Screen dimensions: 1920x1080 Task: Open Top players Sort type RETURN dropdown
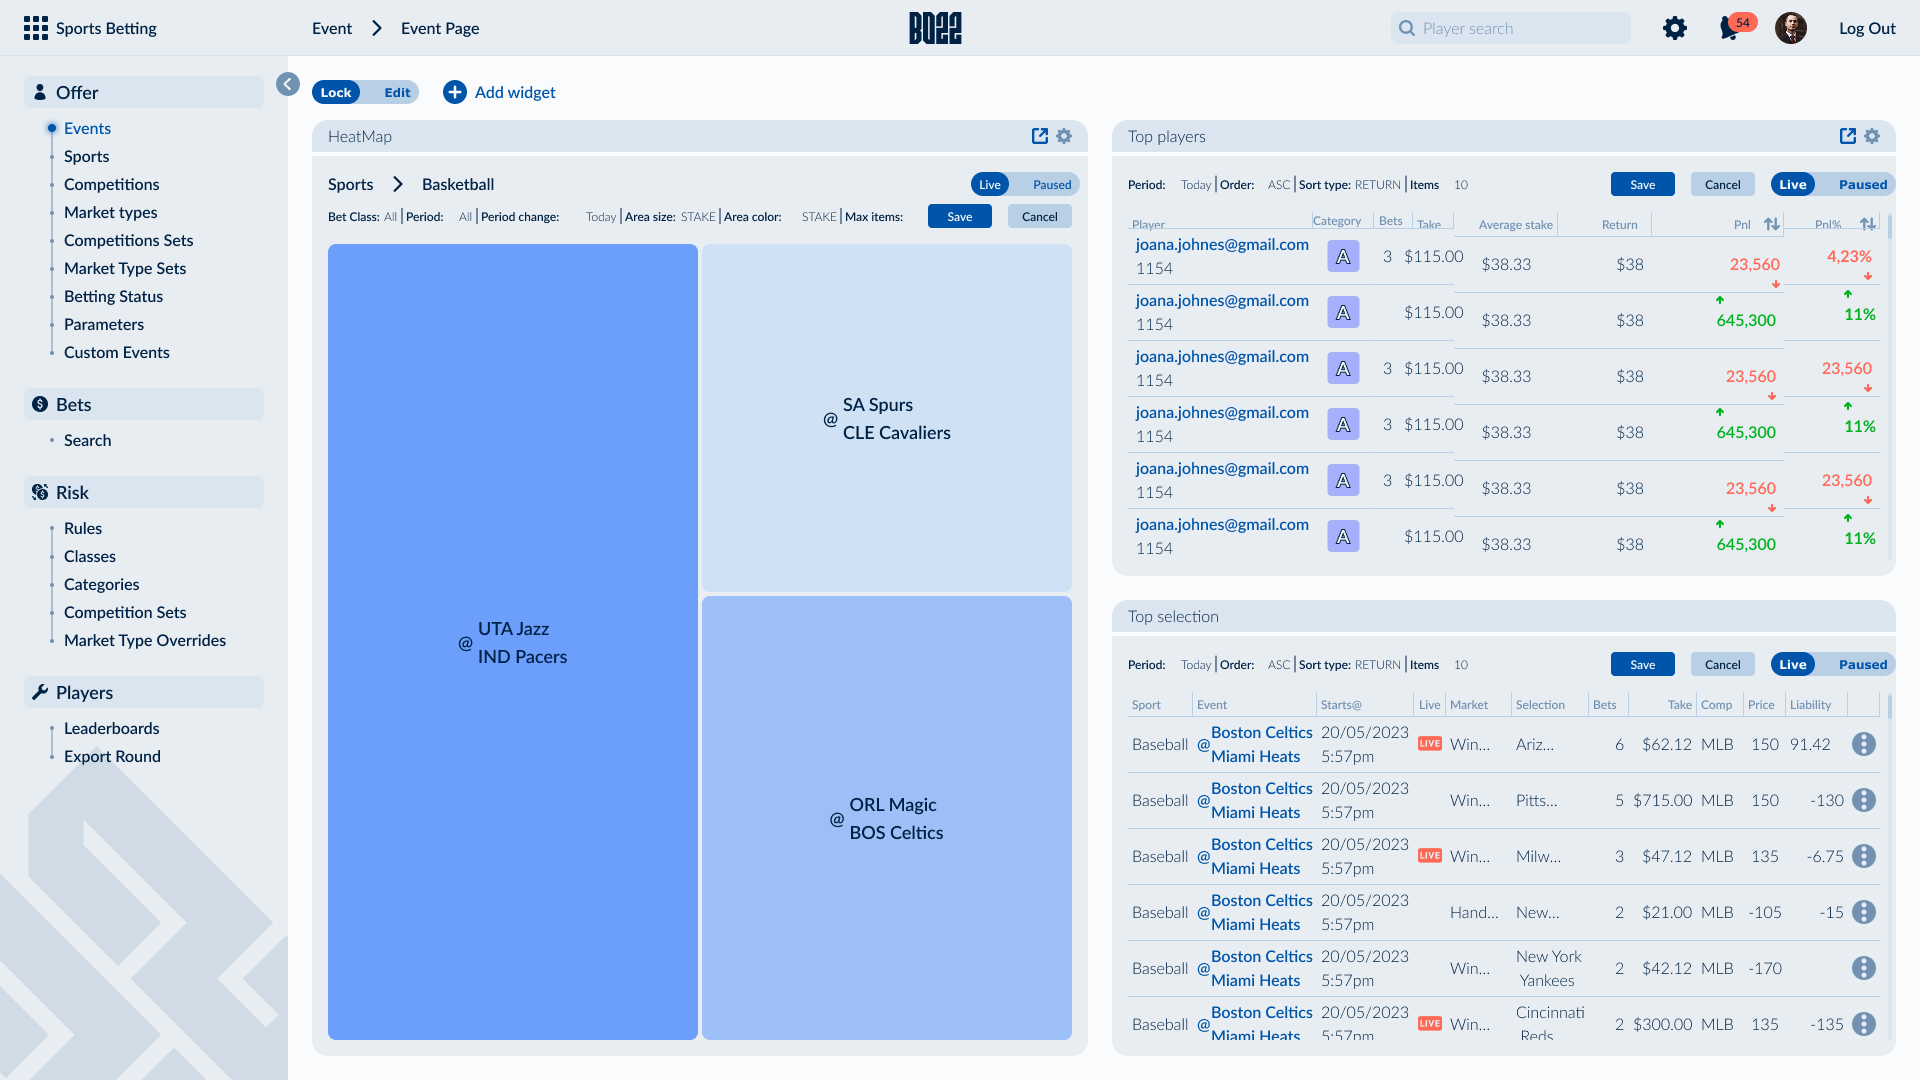click(x=1377, y=184)
